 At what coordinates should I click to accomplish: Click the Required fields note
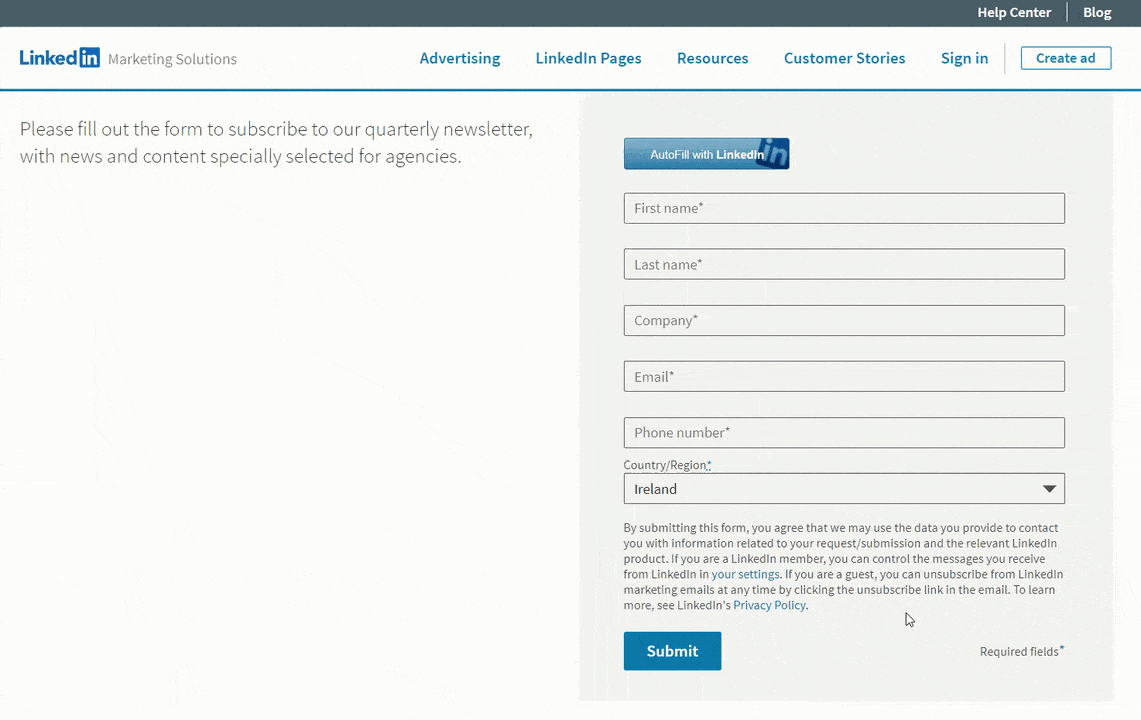pyautogui.click(x=1021, y=651)
